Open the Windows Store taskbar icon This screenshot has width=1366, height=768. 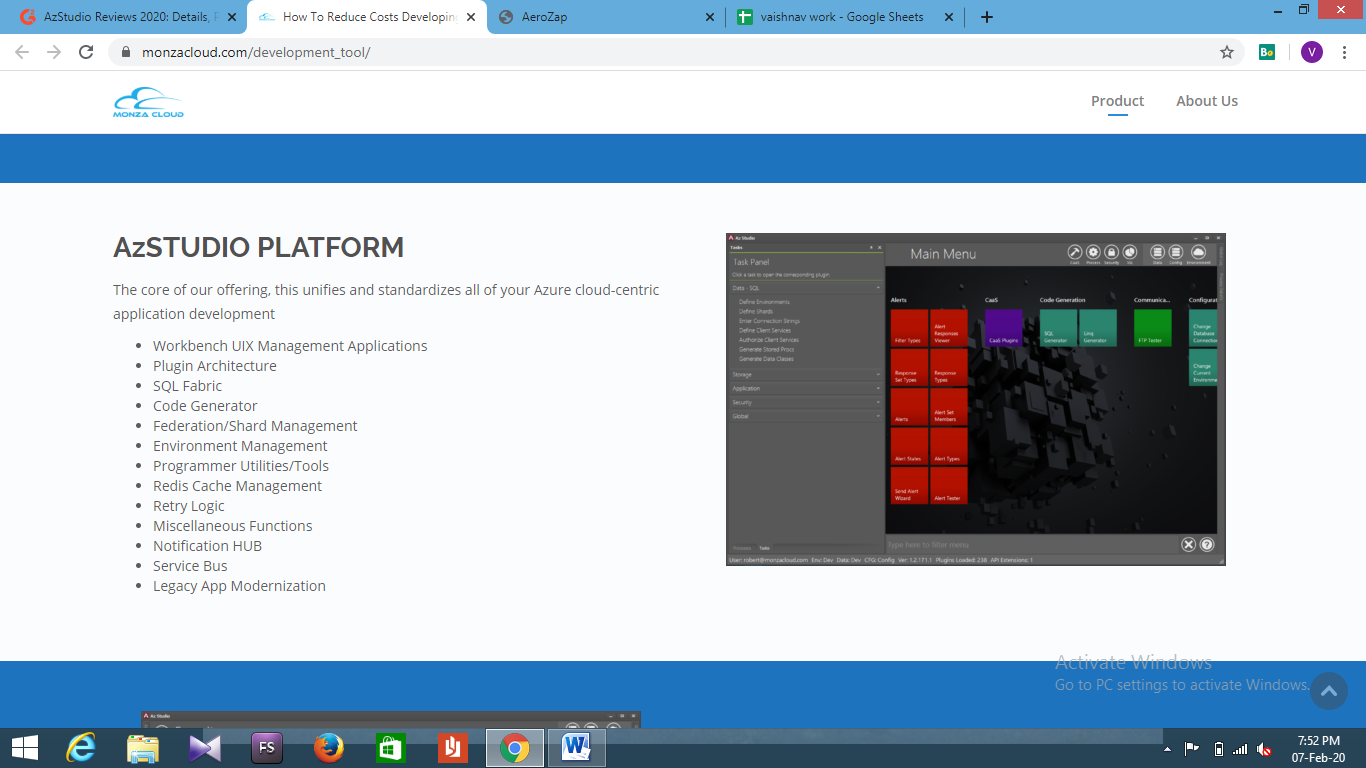391,747
